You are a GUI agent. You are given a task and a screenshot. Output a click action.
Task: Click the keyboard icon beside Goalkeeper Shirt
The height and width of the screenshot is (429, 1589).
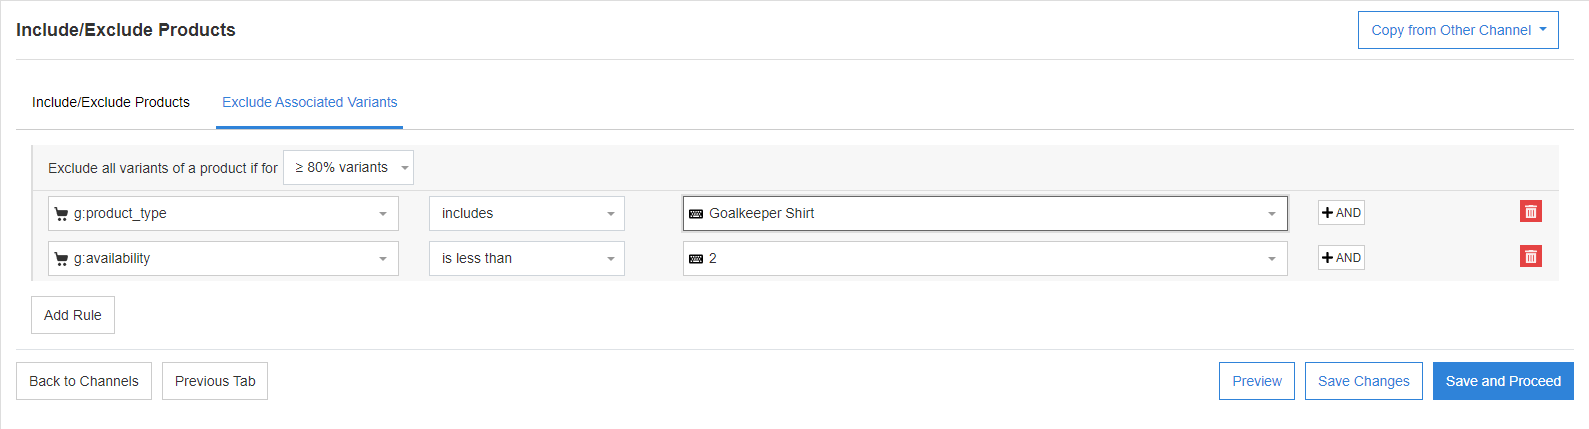(696, 214)
